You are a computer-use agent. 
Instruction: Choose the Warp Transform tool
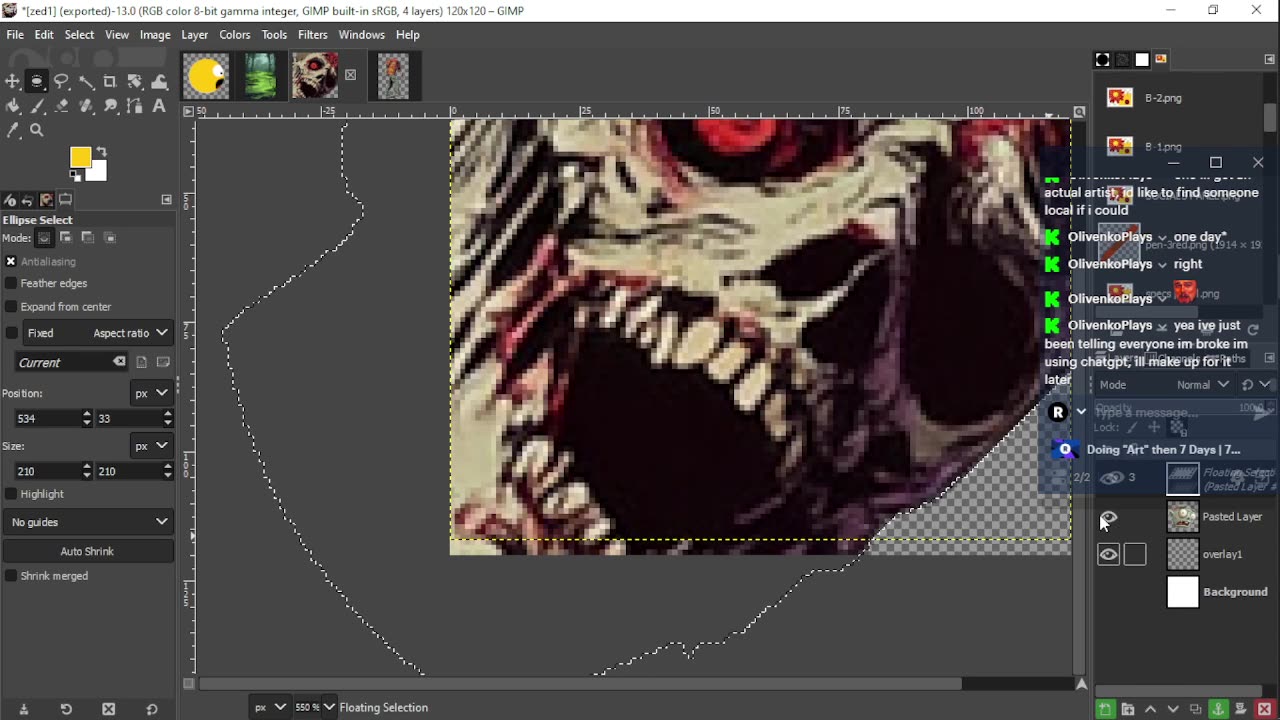click(159, 82)
